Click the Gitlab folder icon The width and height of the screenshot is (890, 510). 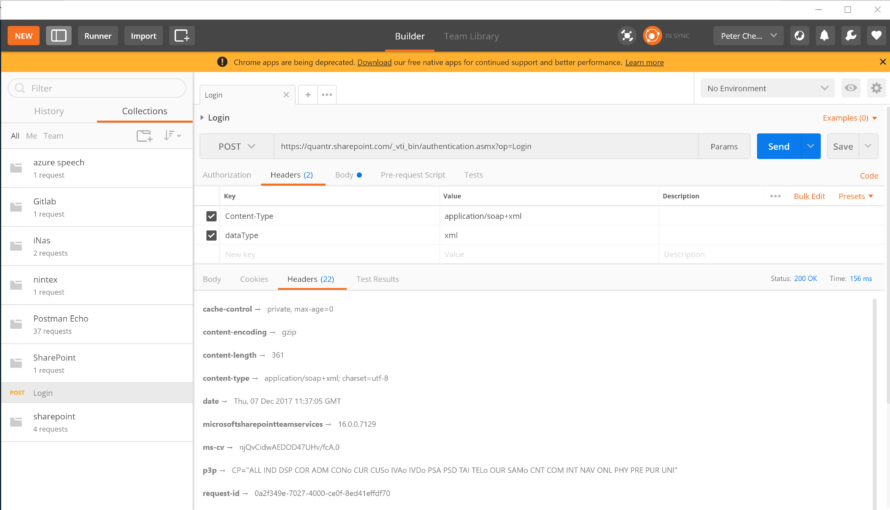[16, 207]
